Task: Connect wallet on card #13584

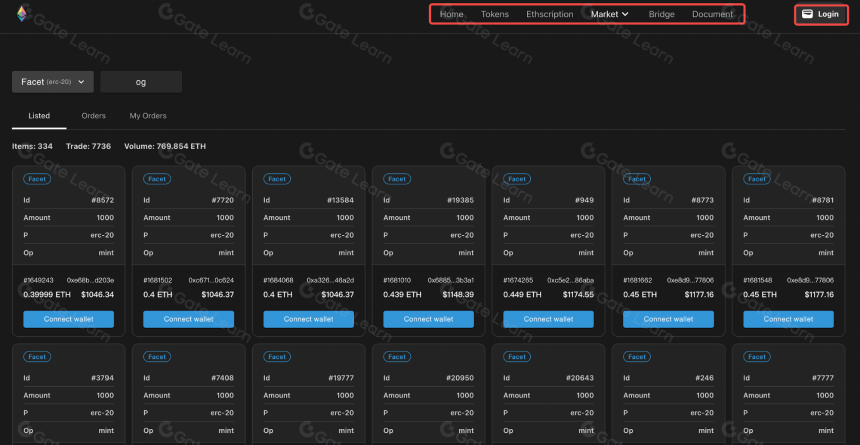Action: coord(308,319)
